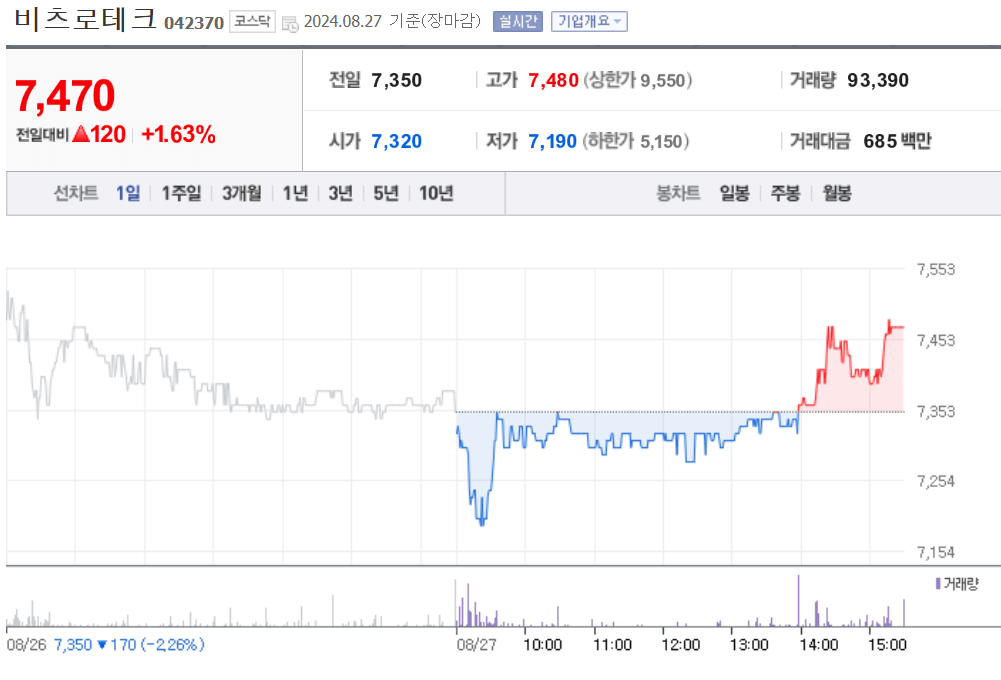Click the +1.63% change rate
This screenshot has width=1001, height=680.
(178, 134)
